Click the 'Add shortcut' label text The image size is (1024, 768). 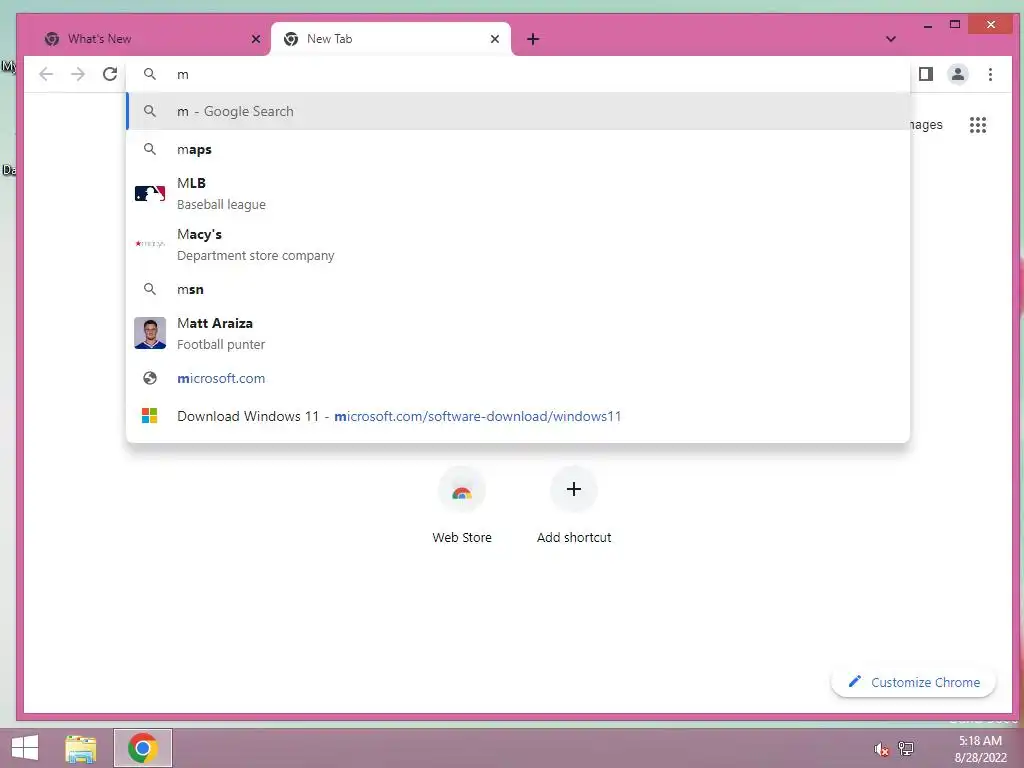574,537
